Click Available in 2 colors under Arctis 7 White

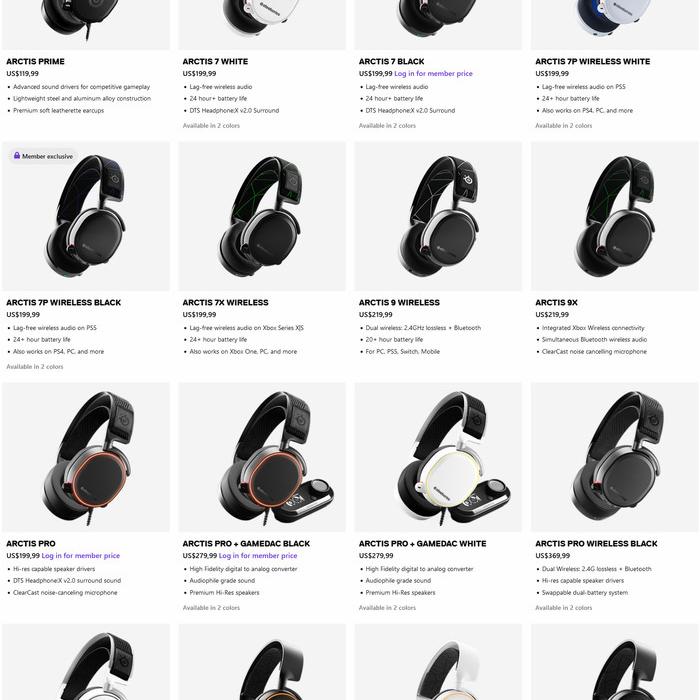(211, 126)
